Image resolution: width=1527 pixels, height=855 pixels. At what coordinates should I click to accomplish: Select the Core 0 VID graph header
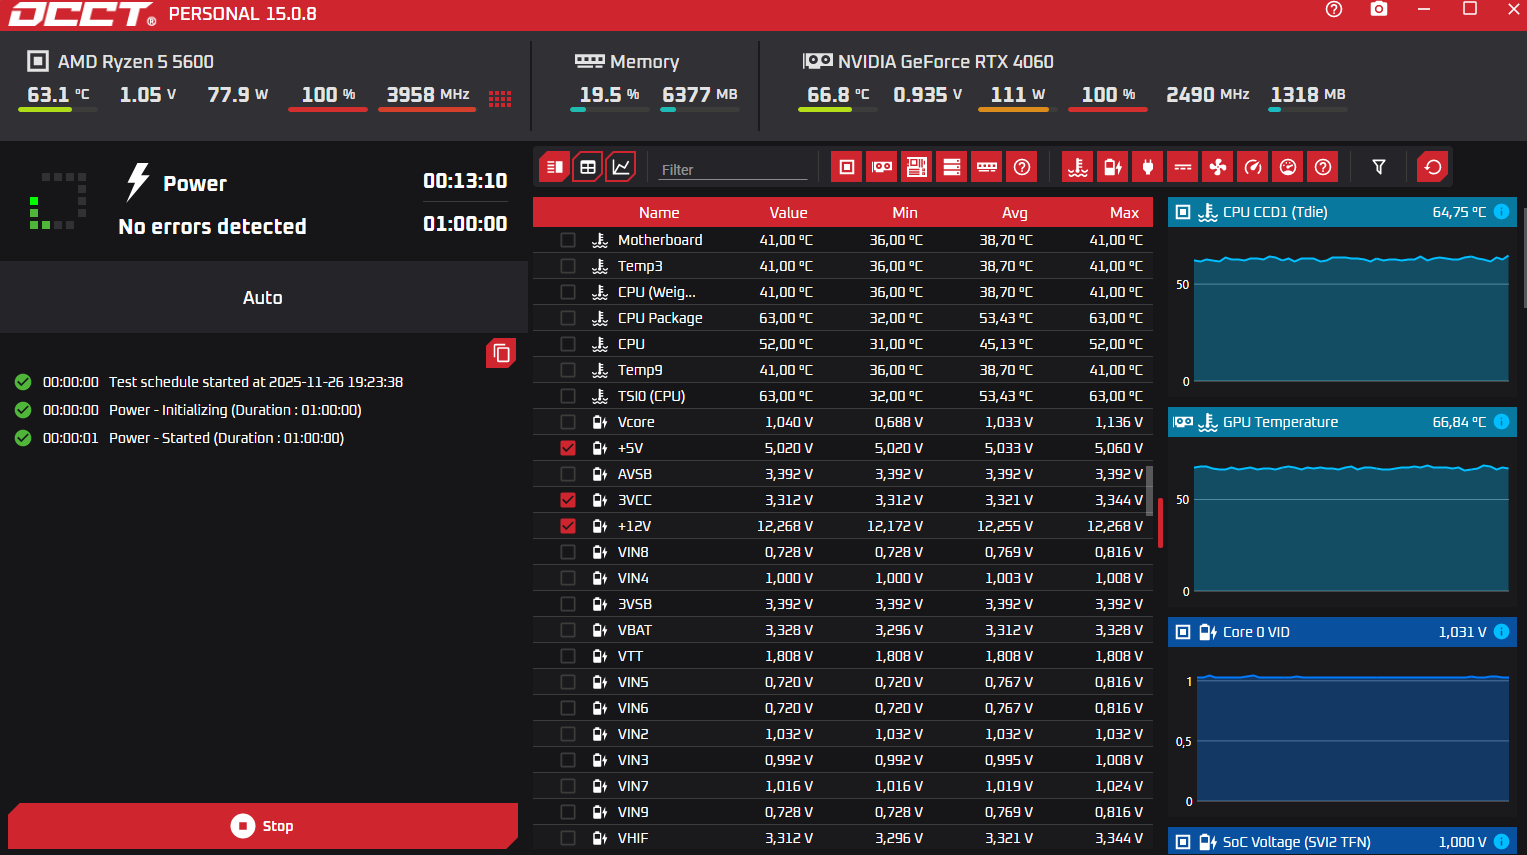click(x=1342, y=632)
